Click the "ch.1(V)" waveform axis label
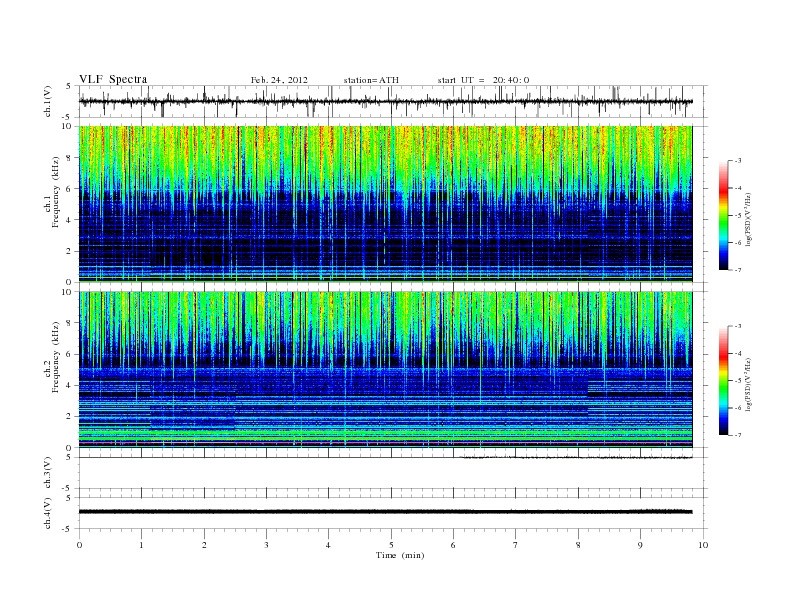Viewport: 792px width, 612px height. [48, 101]
